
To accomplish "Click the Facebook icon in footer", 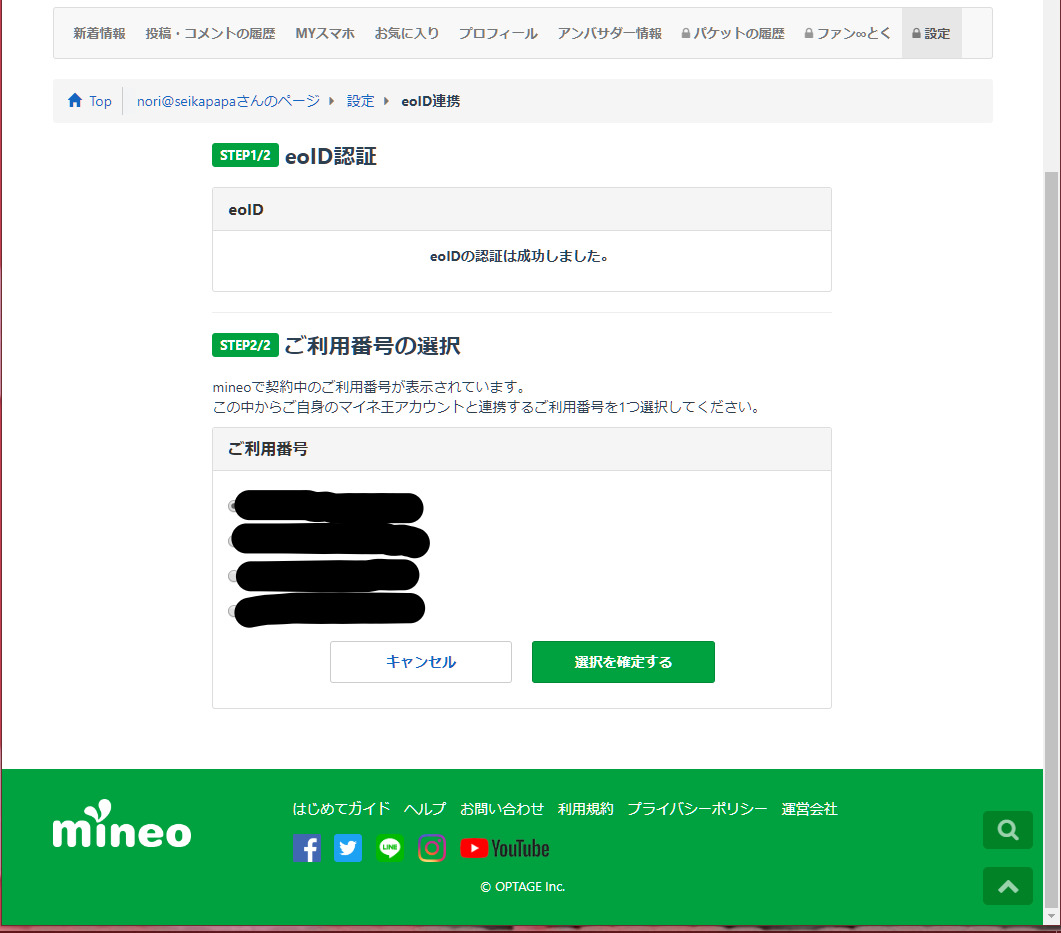I will [x=308, y=848].
